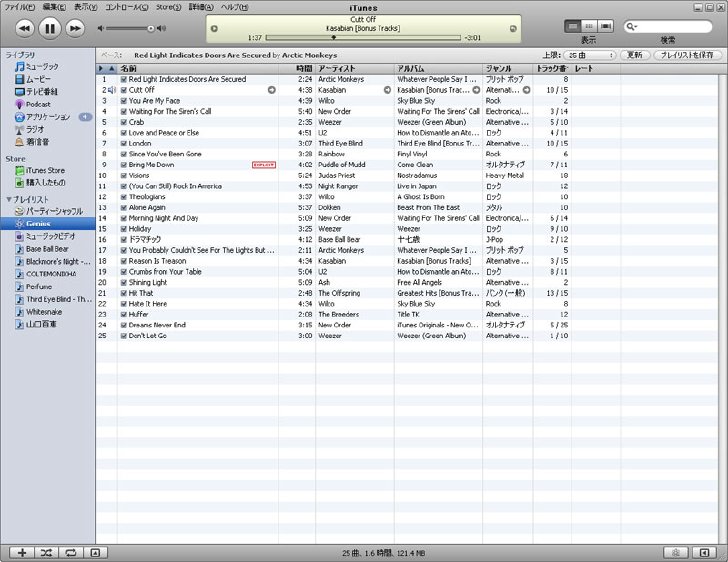This screenshot has height=562, width=728.
Task: Switch to list view mode
Action: pyautogui.click(x=573, y=26)
